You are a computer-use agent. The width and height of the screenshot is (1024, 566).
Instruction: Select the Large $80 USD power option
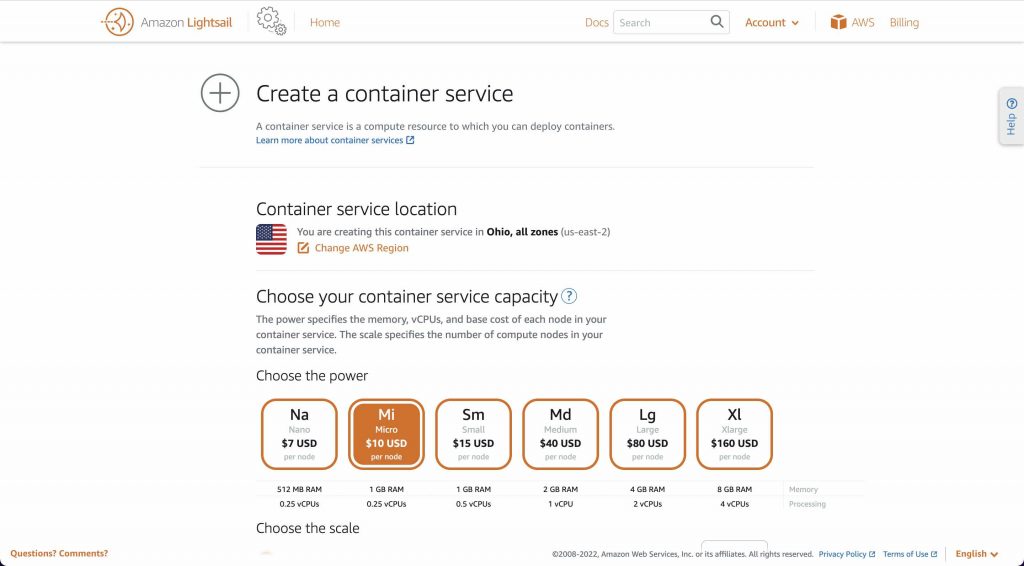tap(647, 434)
